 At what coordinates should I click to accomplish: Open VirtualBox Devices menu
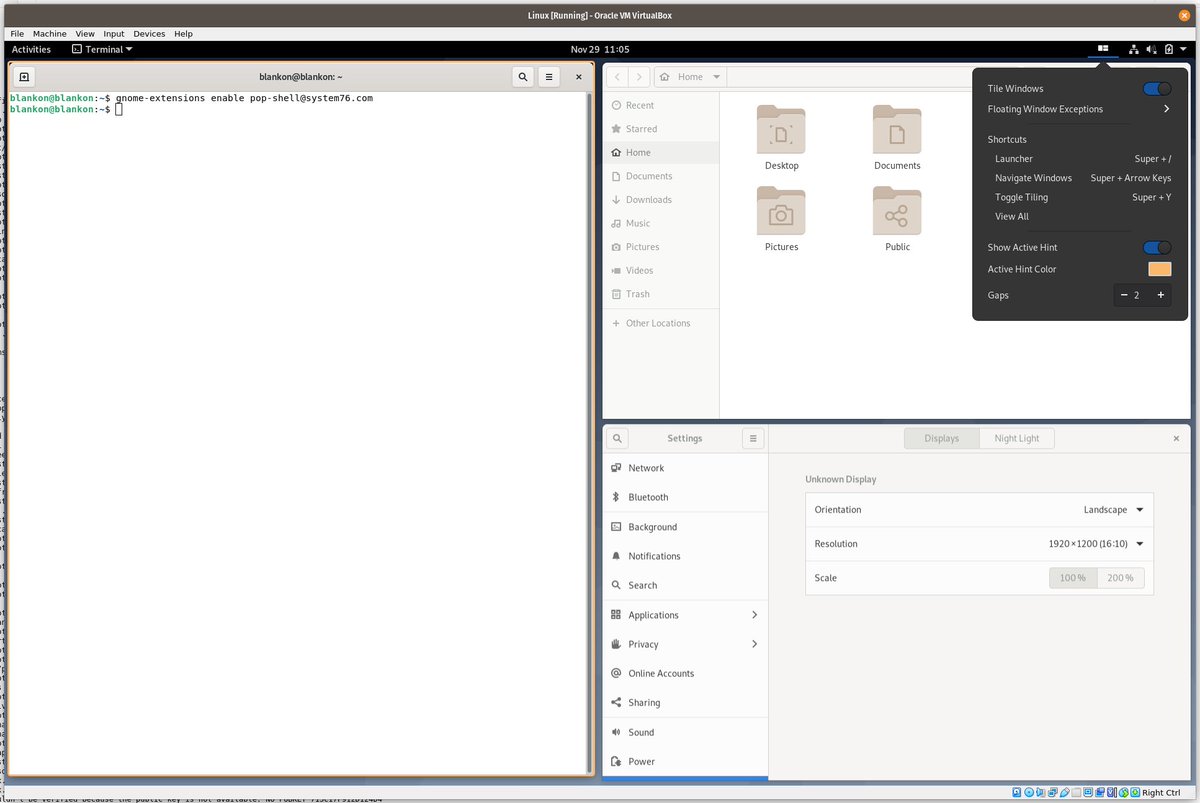(x=149, y=34)
